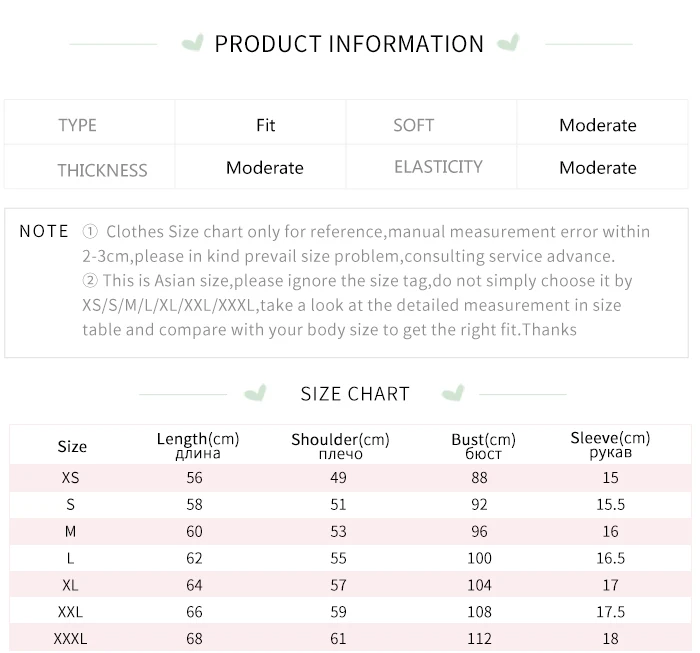
Task: Click the THICKNESS label cell
Action: pos(102,169)
